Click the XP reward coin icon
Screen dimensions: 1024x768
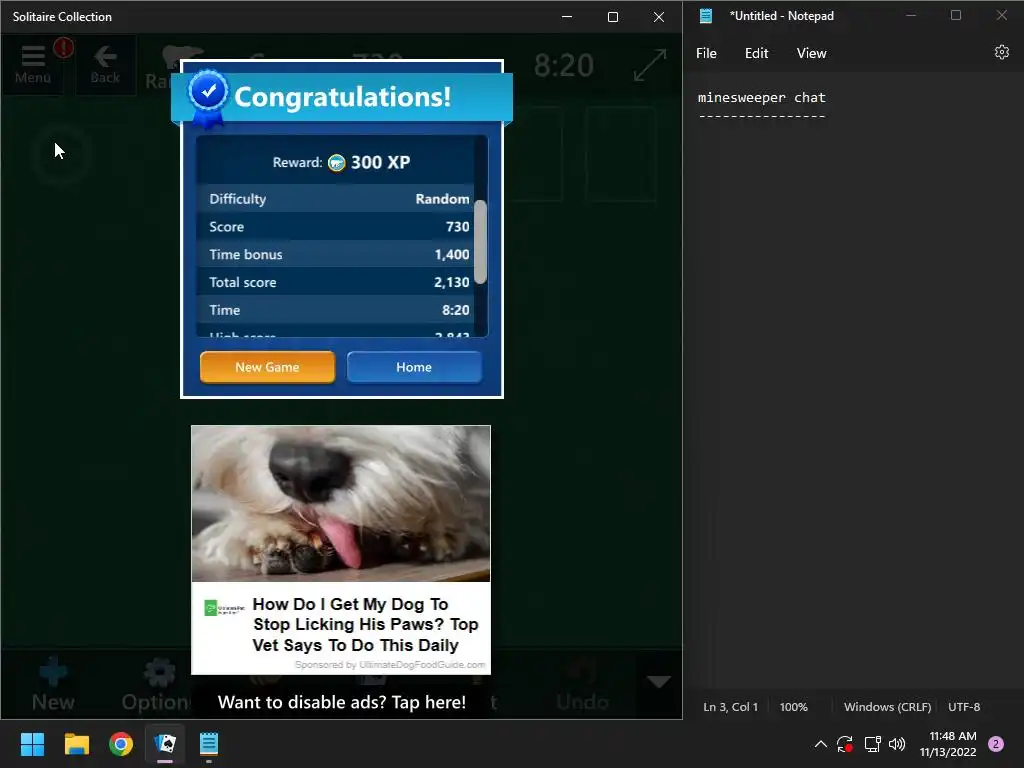pyautogui.click(x=336, y=163)
